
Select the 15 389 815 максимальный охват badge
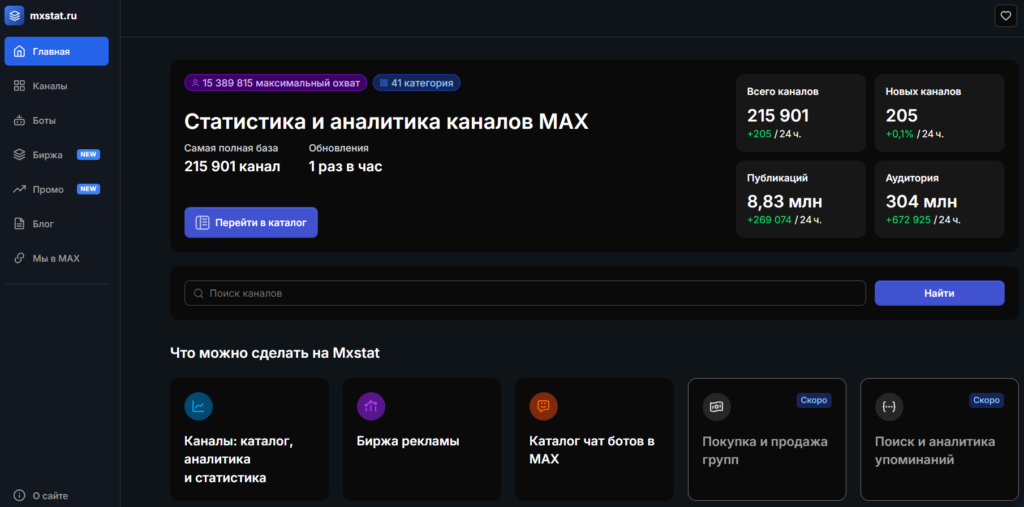click(x=276, y=83)
